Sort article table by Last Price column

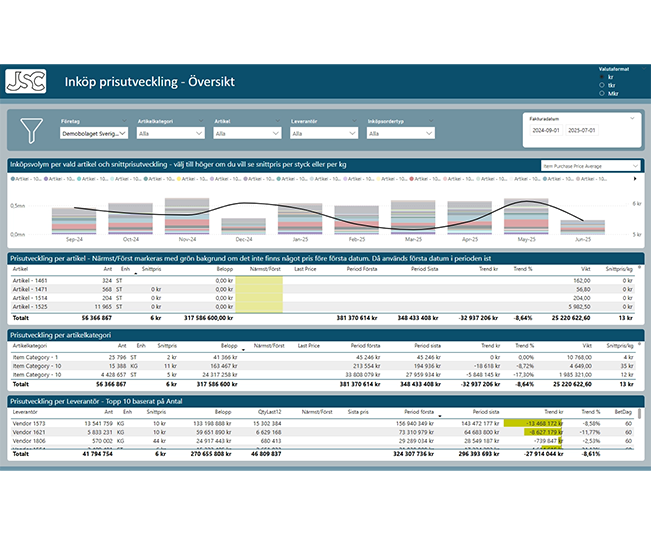305,269
